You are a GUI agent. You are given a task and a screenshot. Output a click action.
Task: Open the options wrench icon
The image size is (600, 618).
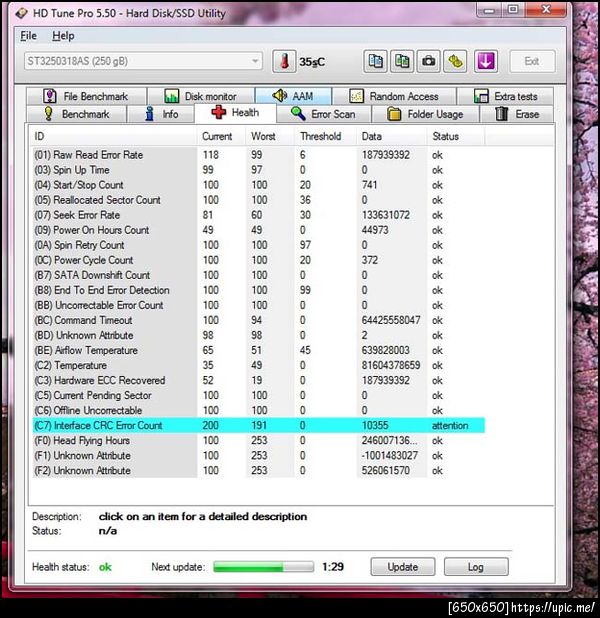(455, 61)
